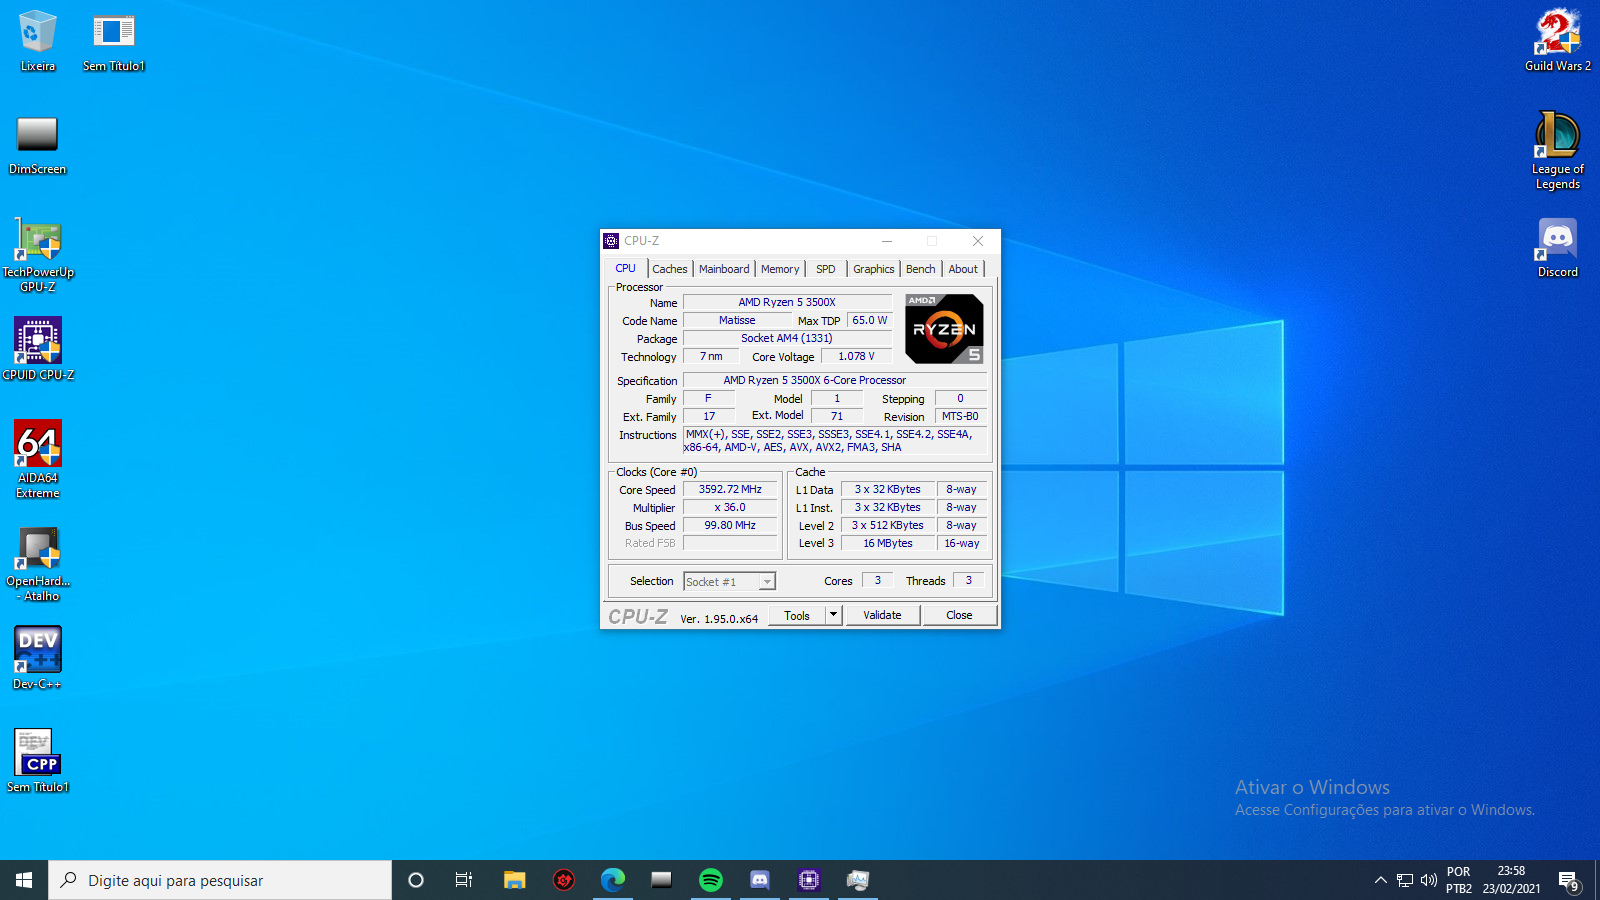Switch to the Memory tab

pyautogui.click(x=780, y=269)
